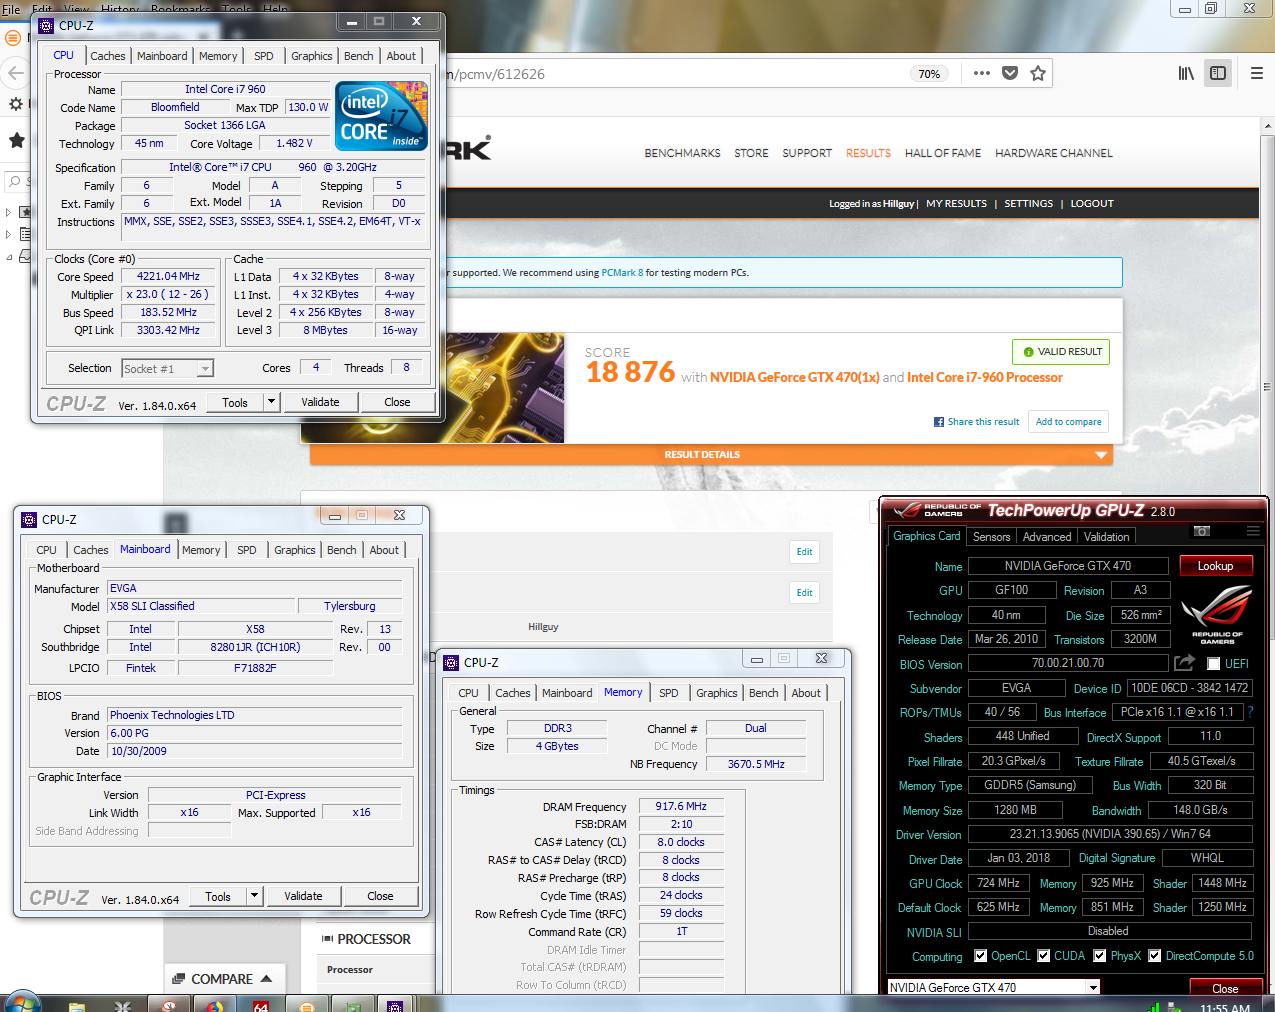Open Tools dropdown arrow in top CPU-Z window

[x=271, y=402]
